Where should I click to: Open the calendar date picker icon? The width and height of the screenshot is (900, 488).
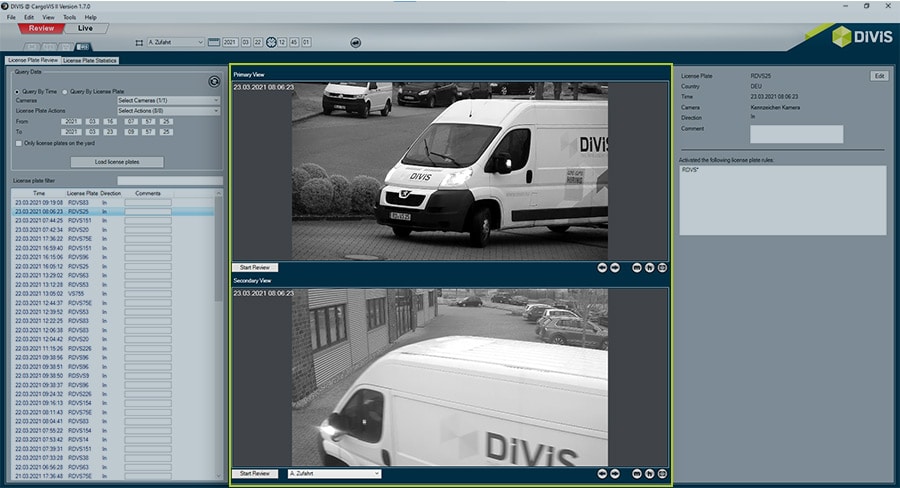click(x=214, y=42)
